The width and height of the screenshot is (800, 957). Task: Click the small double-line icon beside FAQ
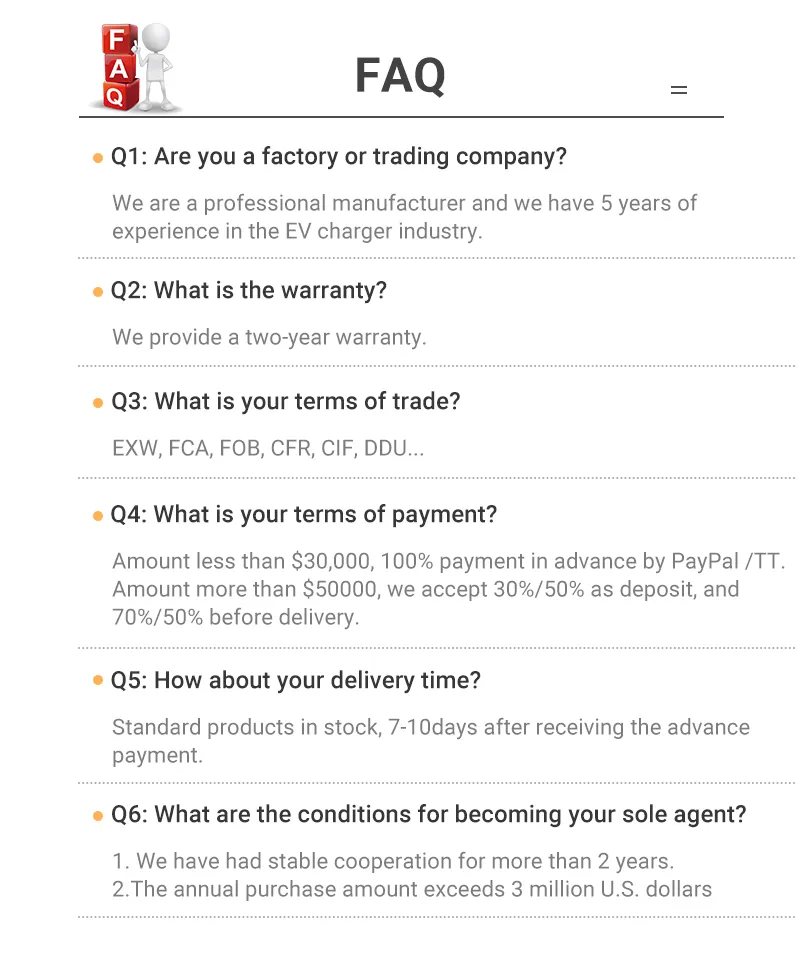tap(679, 90)
